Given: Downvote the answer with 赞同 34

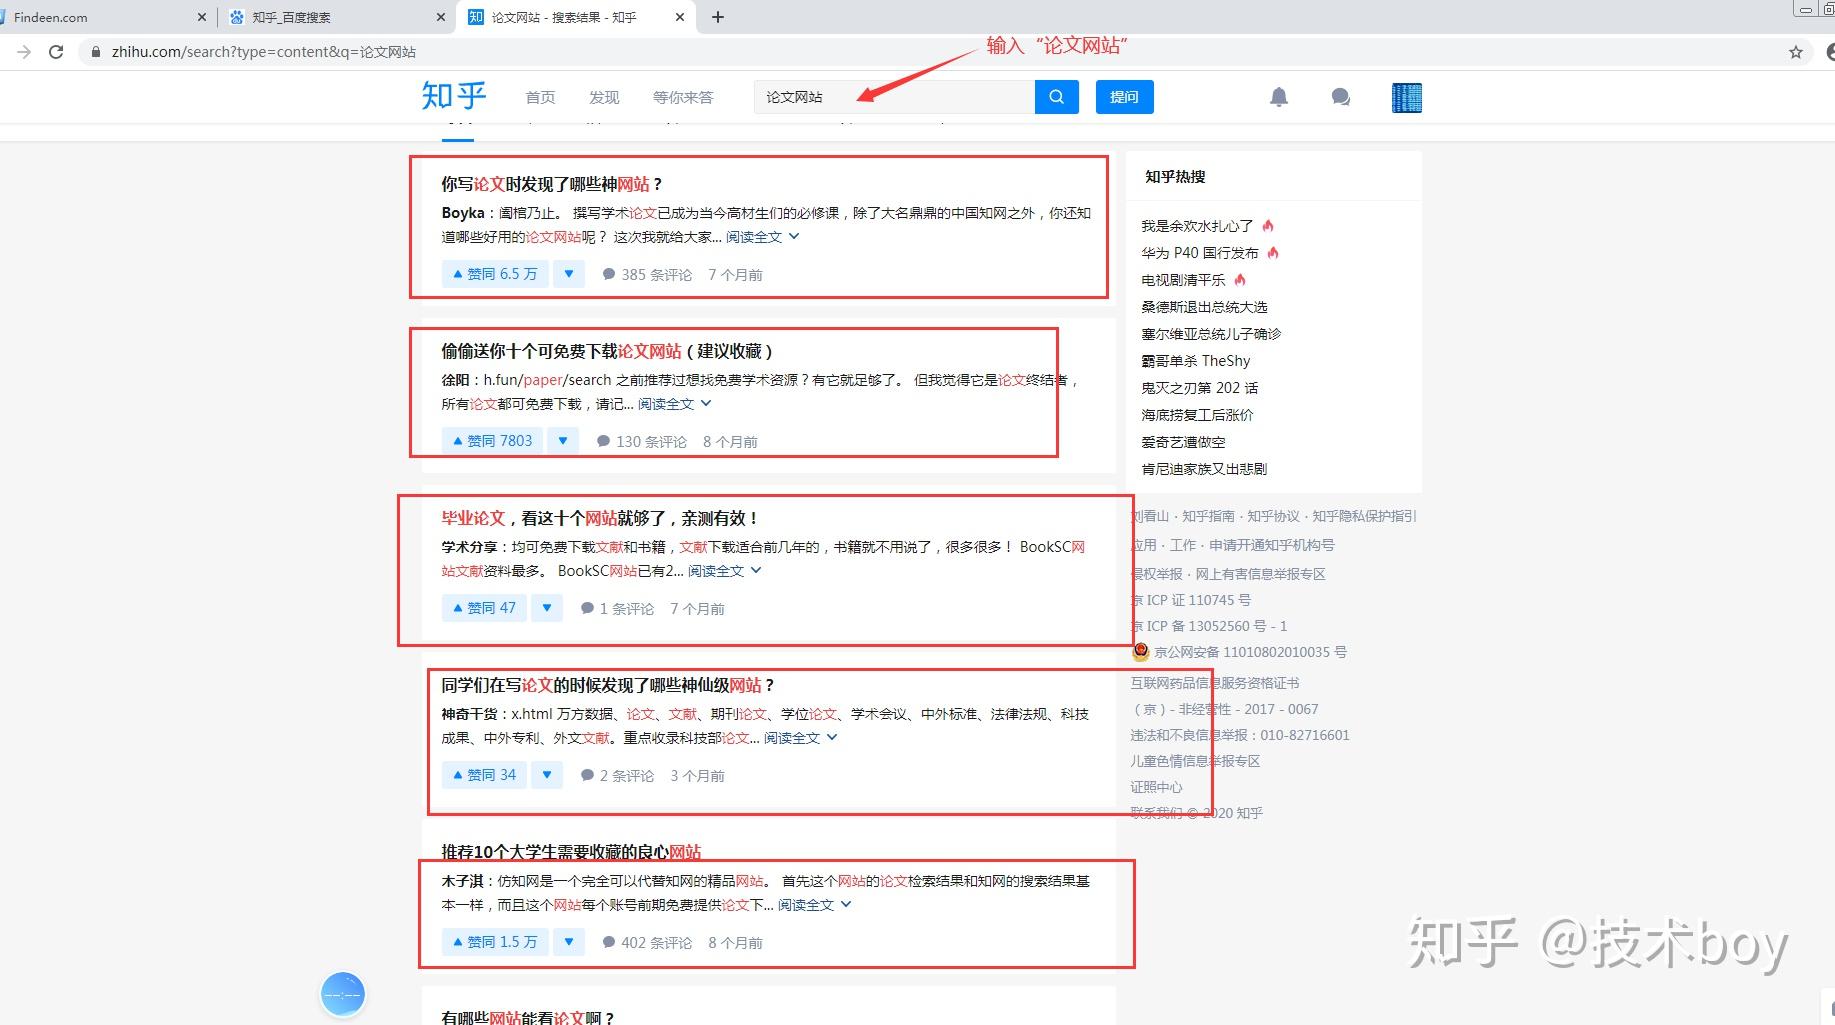Looking at the screenshot, I should pyautogui.click(x=547, y=775).
